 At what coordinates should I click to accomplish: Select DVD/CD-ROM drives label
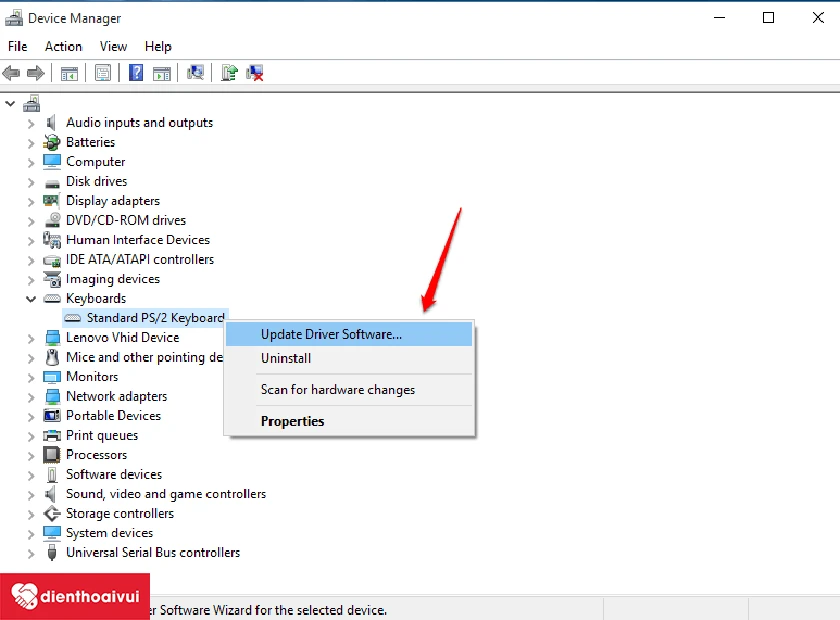click(x=125, y=220)
